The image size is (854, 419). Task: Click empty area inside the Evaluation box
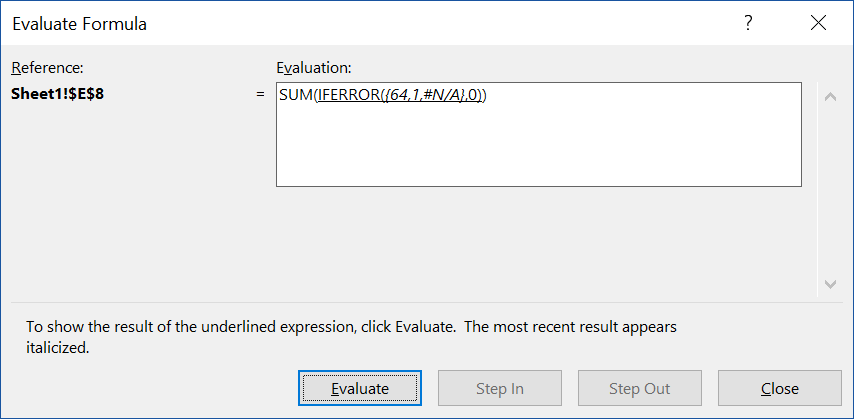point(538,150)
